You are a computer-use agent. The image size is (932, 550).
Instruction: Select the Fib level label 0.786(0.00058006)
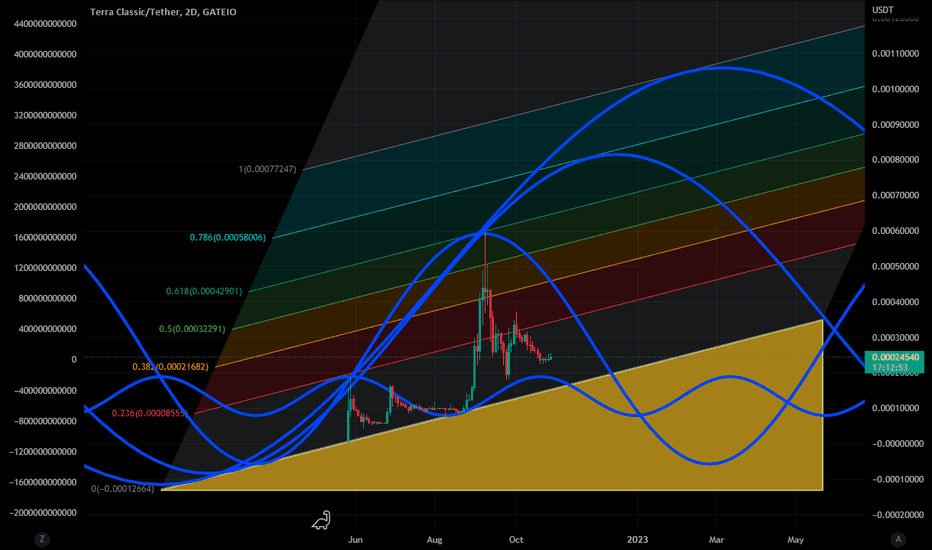coord(228,237)
